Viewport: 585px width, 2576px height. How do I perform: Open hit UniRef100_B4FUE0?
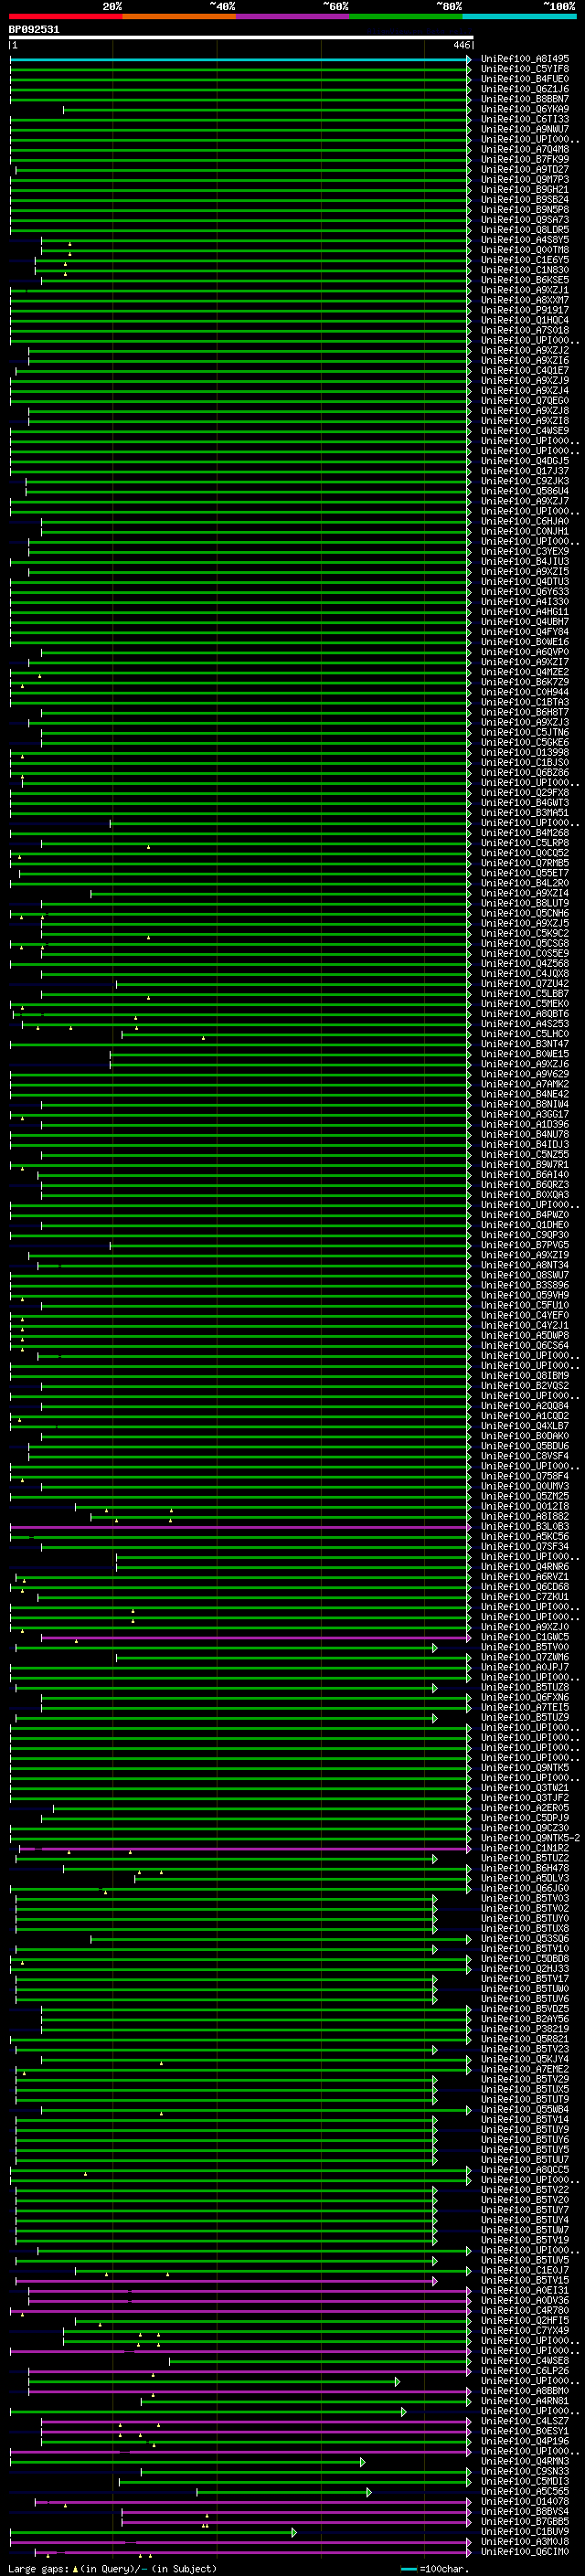coord(525,79)
